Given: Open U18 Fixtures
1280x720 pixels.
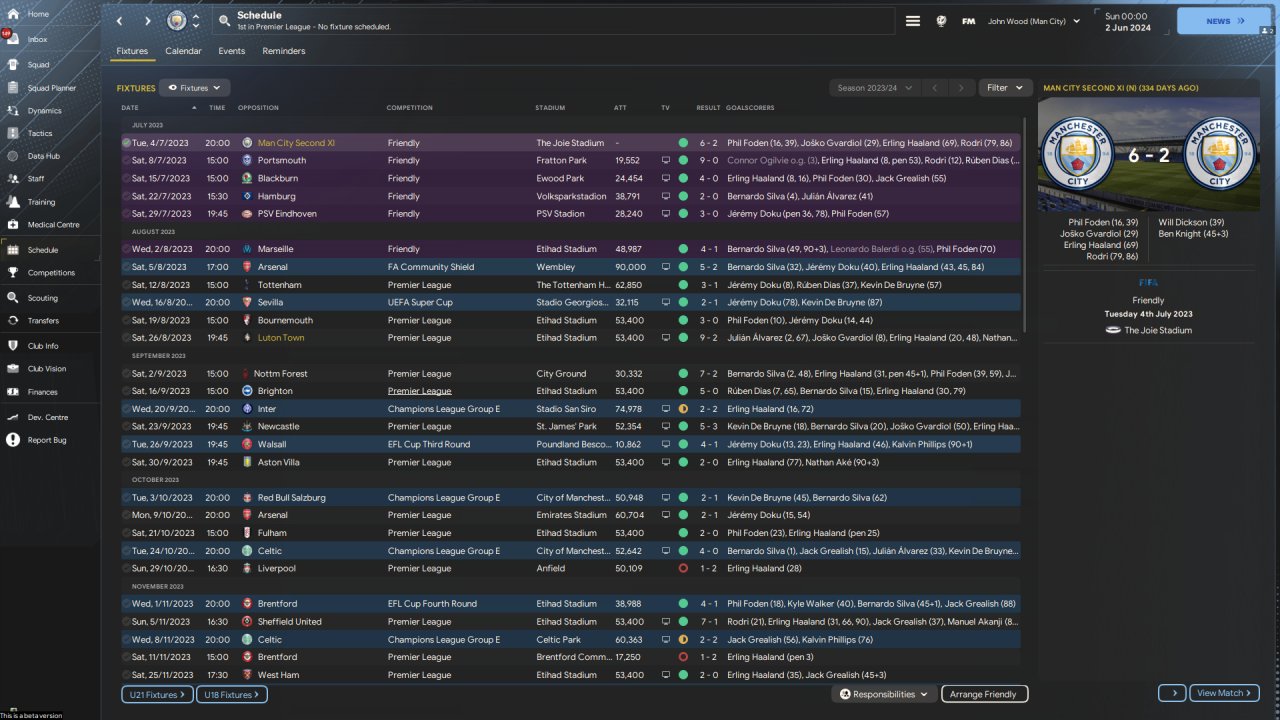Looking at the screenshot, I should click(231, 694).
